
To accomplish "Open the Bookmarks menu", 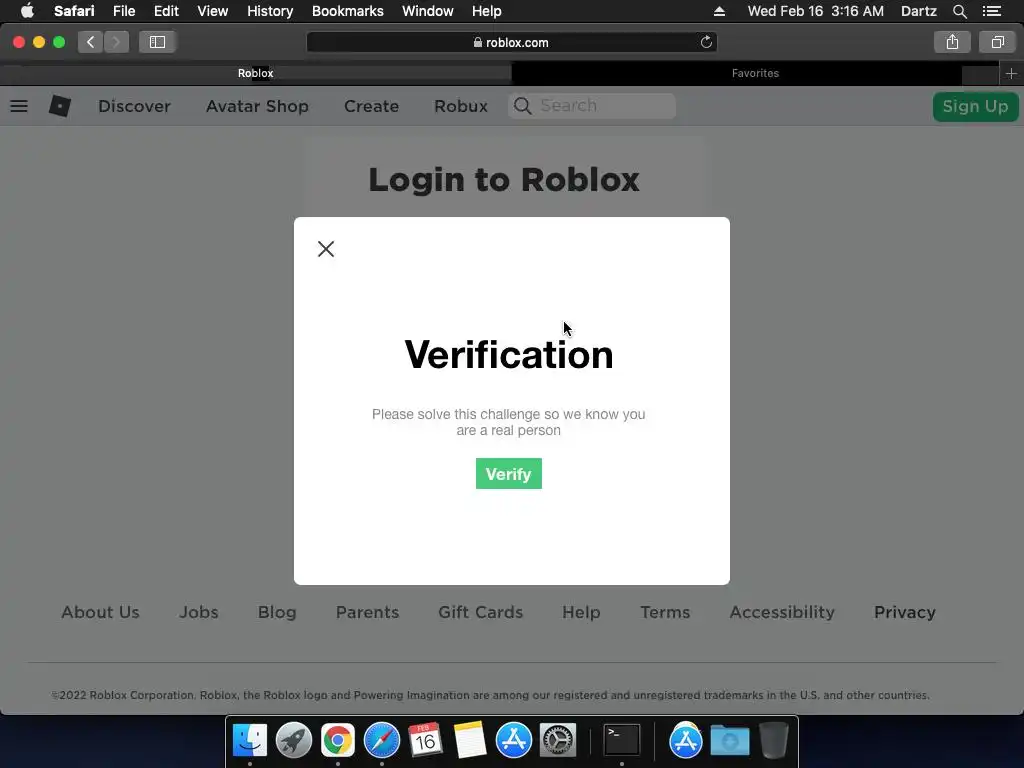I will point(347,11).
